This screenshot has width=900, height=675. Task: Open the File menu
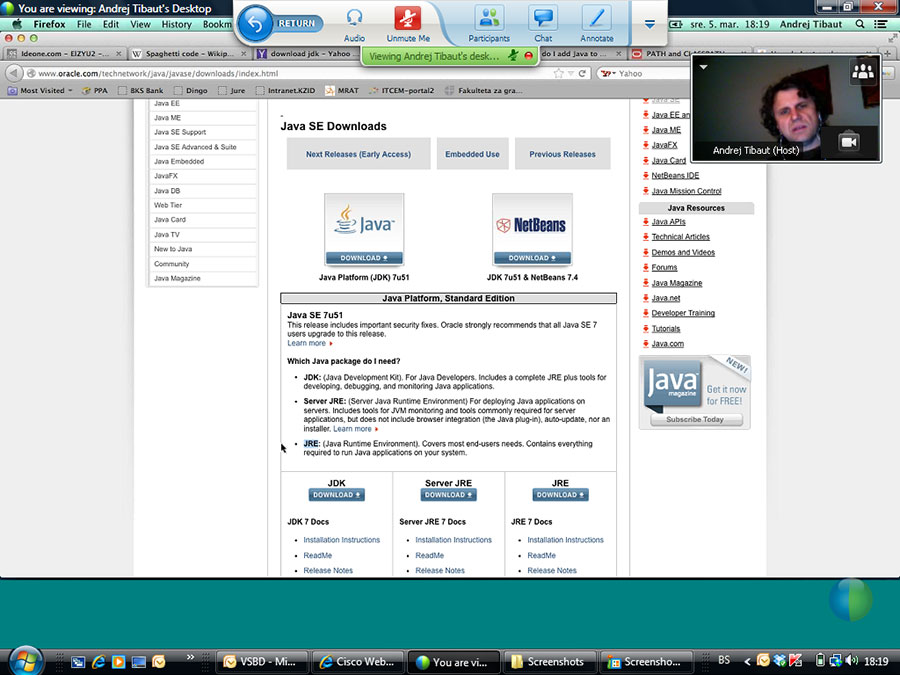pyautogui.click(x=84, y=24)
